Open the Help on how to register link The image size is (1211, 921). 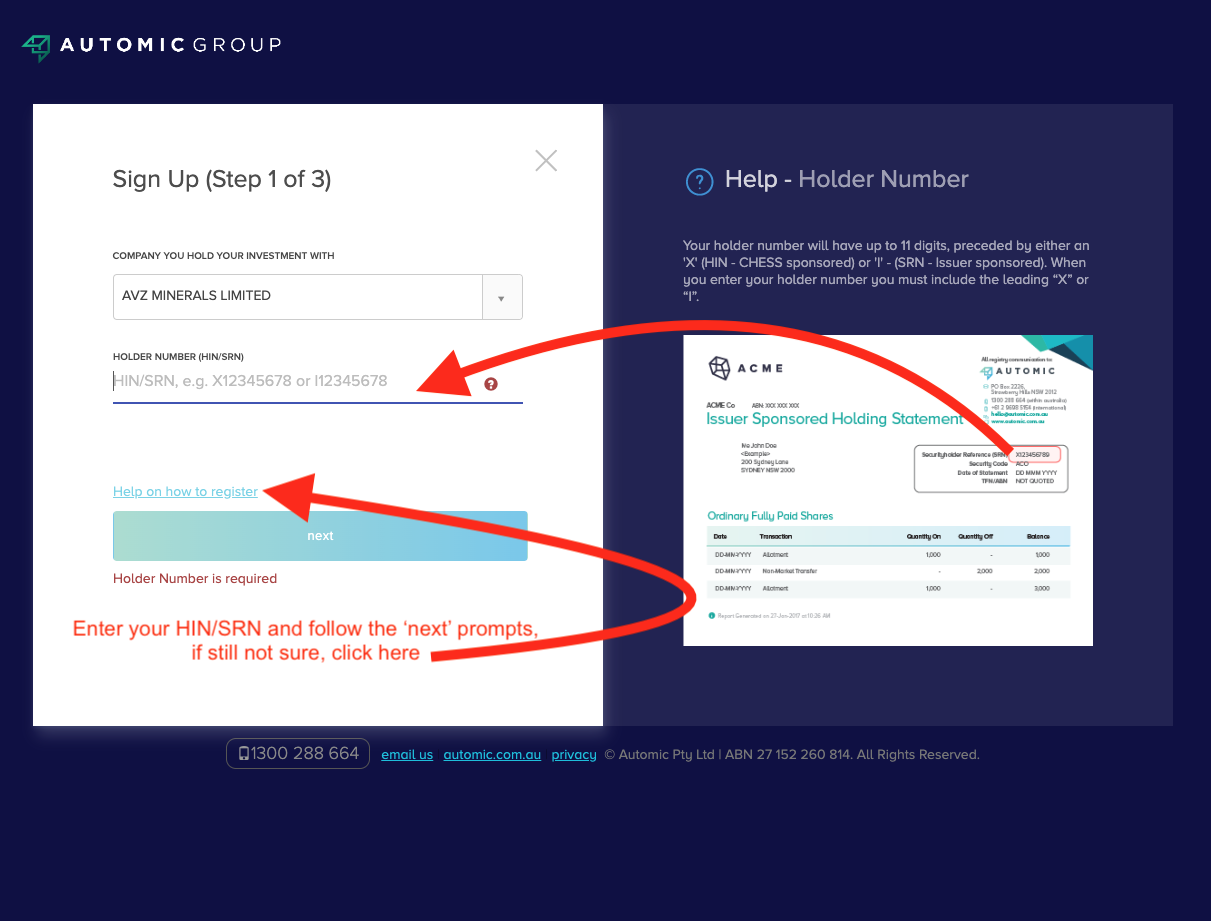tap(185, 492)
